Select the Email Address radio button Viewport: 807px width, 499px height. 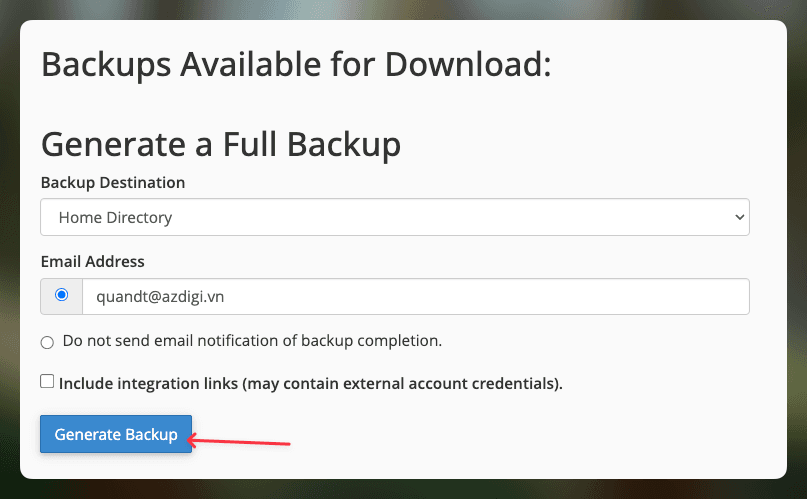tap(62, 295)
